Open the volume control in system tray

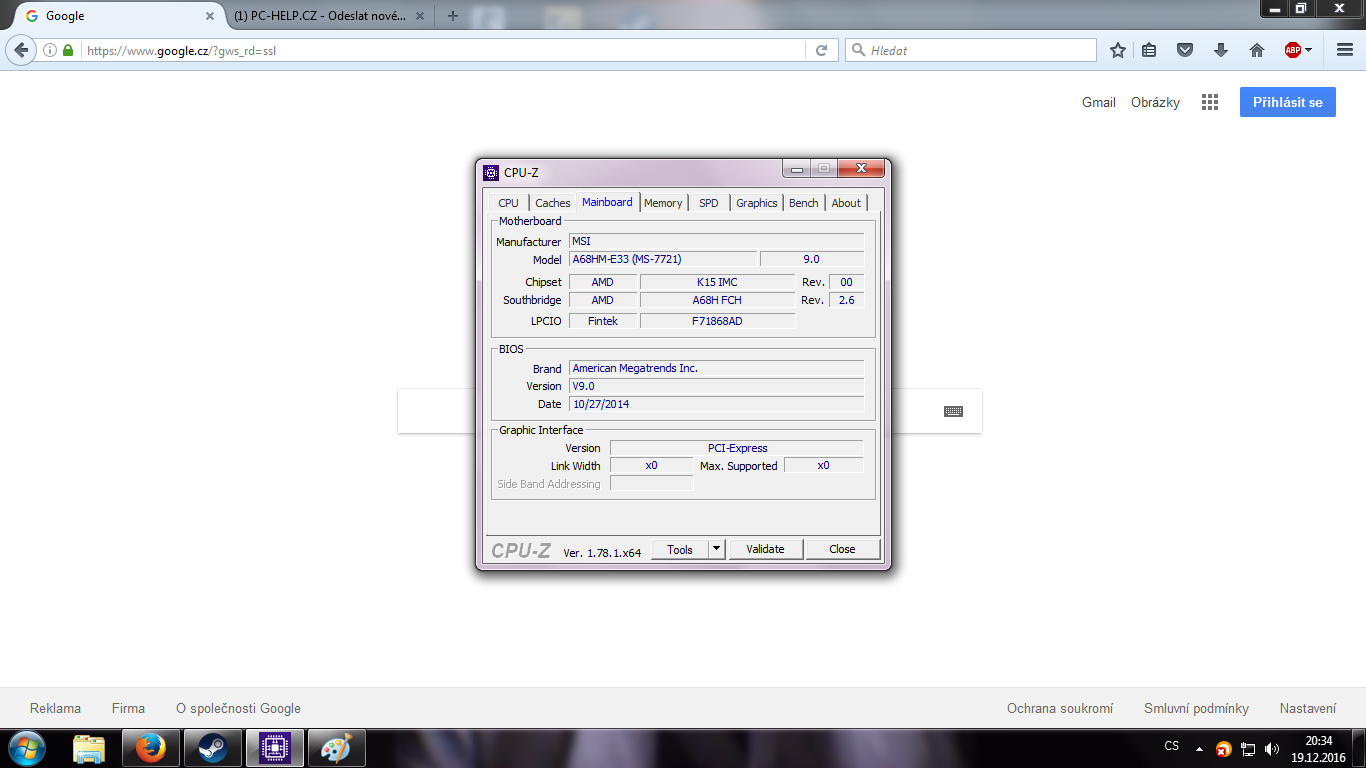click(1272, 748)
